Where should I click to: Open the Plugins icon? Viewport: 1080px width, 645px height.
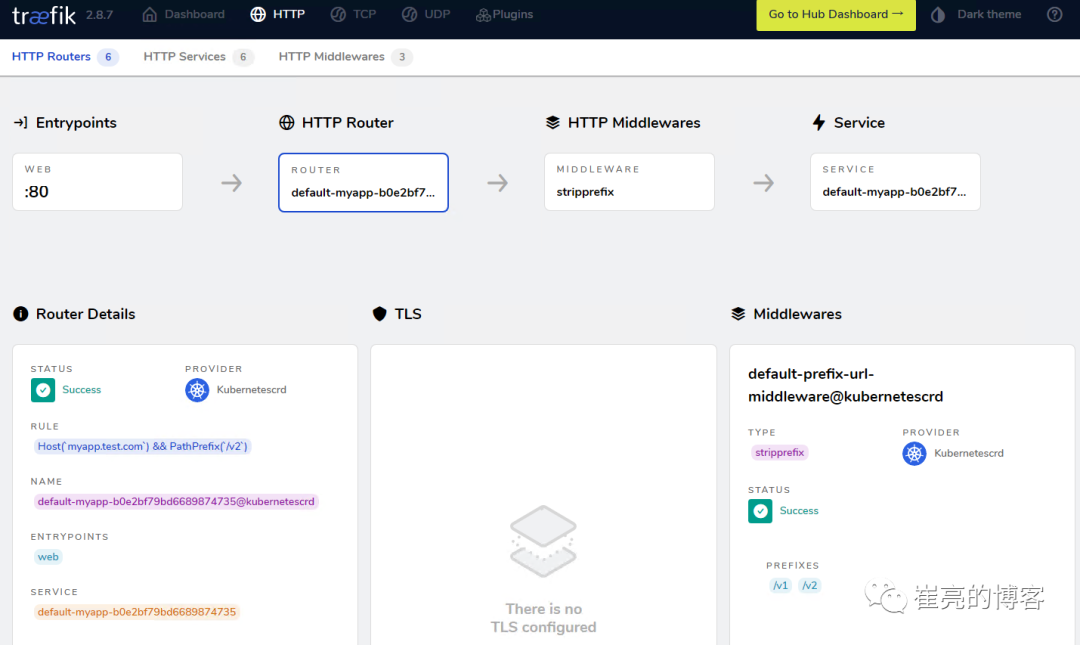[483, 14]
